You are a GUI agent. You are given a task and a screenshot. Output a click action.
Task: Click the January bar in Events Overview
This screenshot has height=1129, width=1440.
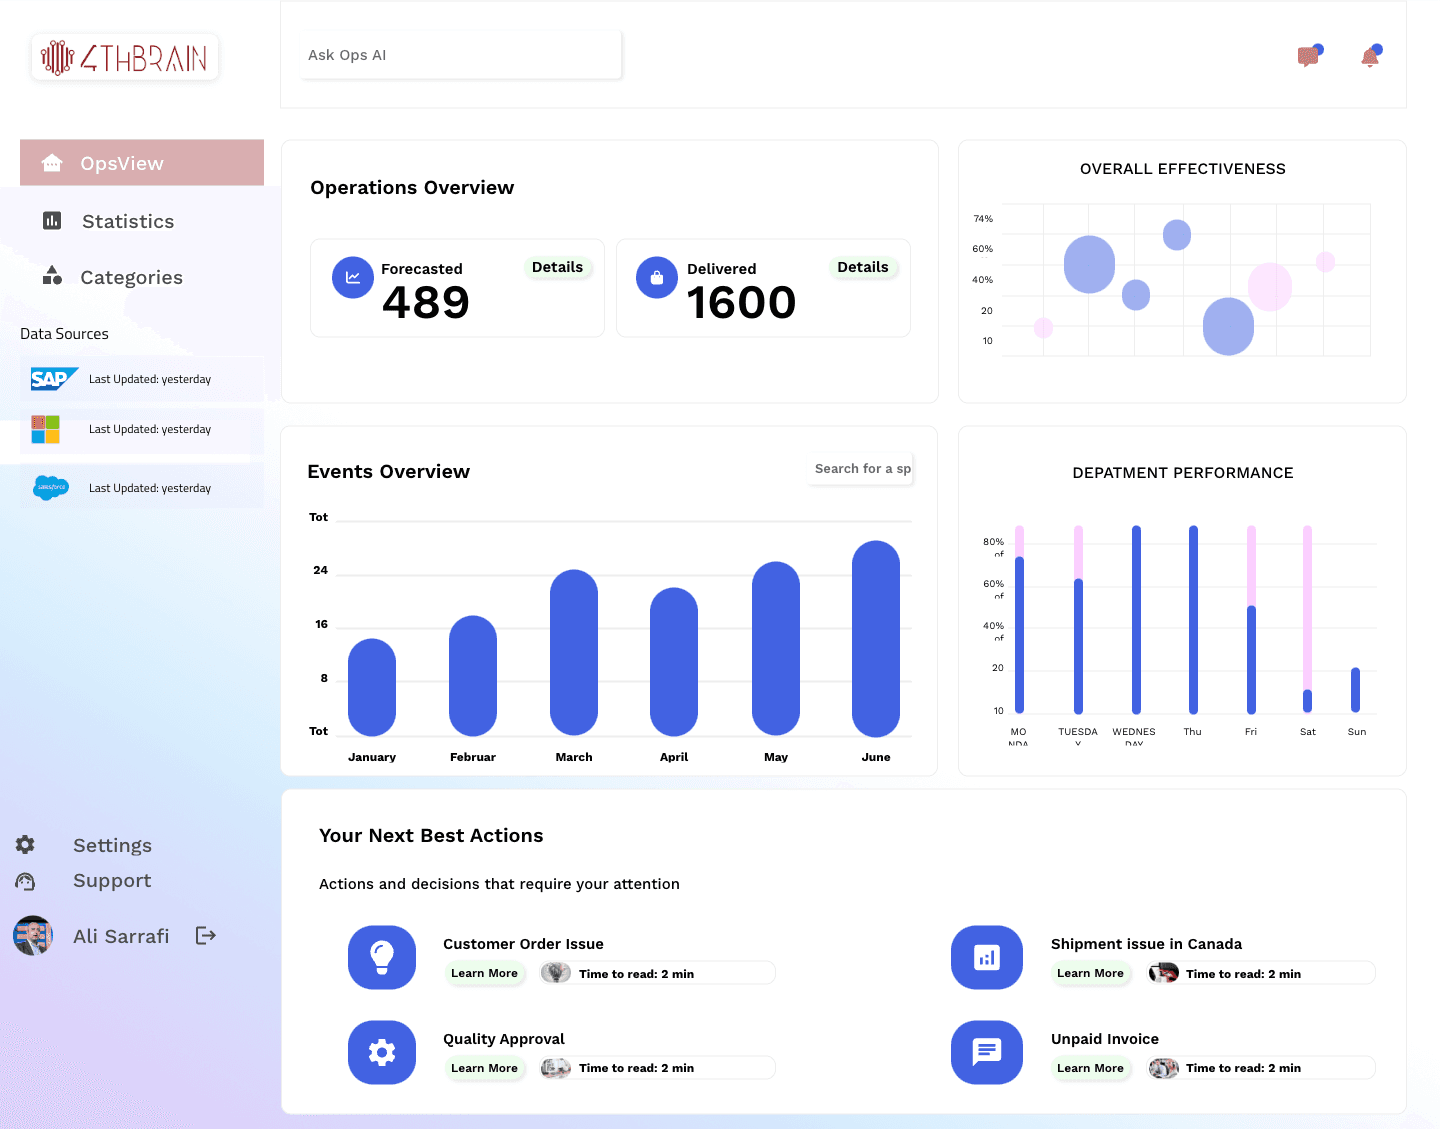coord(372,687)
